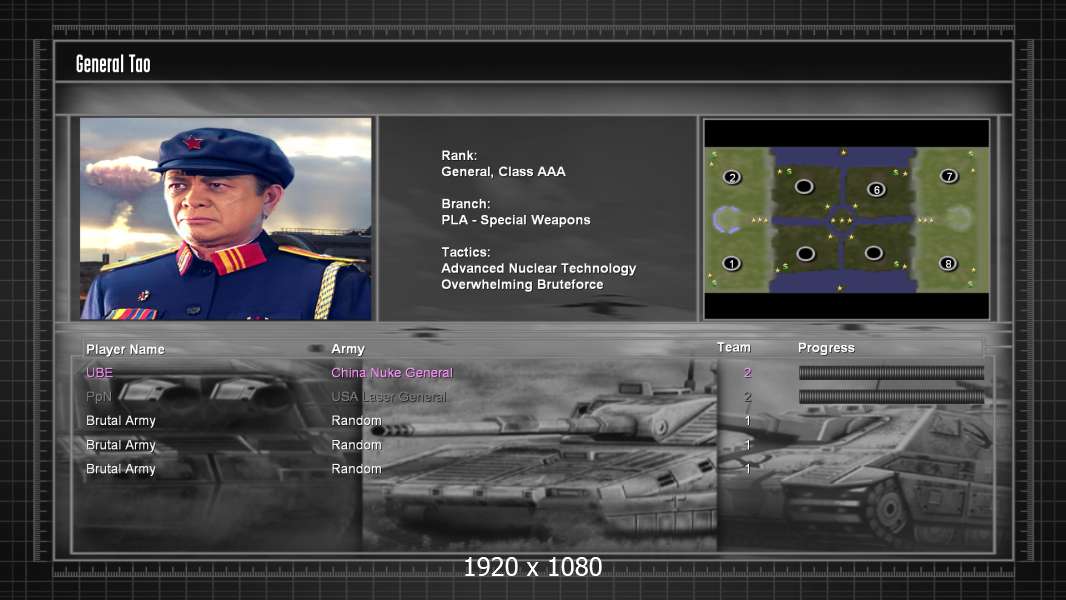Click the "Army" column header

tap(348, 349)
